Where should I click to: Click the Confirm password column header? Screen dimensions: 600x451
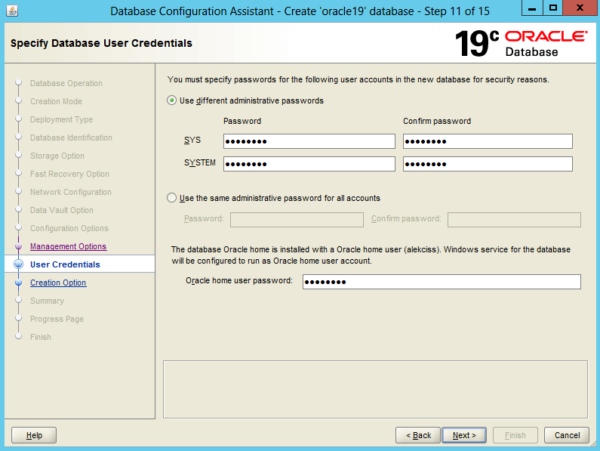pyautogui.click(x=437, y=121)
